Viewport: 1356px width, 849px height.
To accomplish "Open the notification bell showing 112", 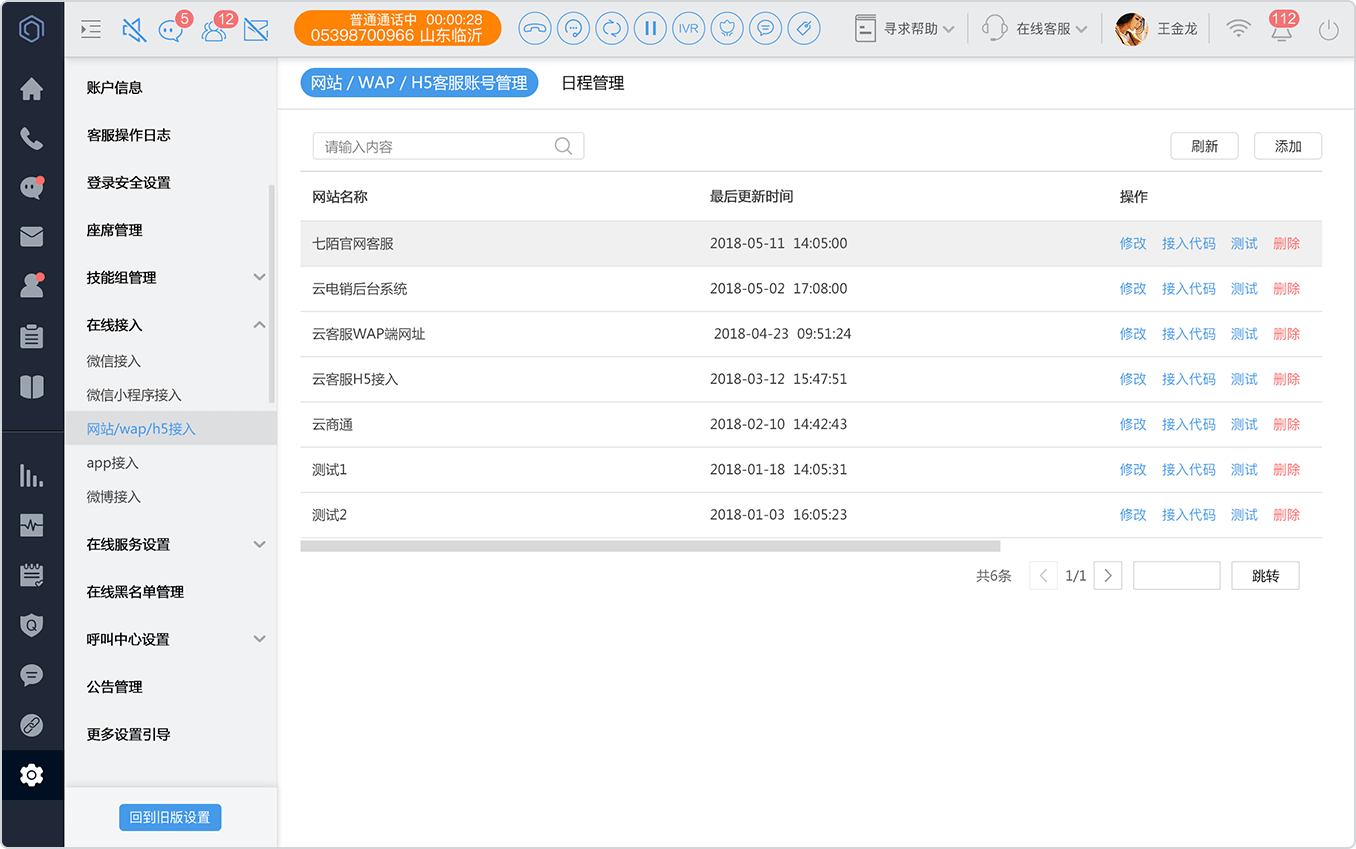I will click(1281, 28).
